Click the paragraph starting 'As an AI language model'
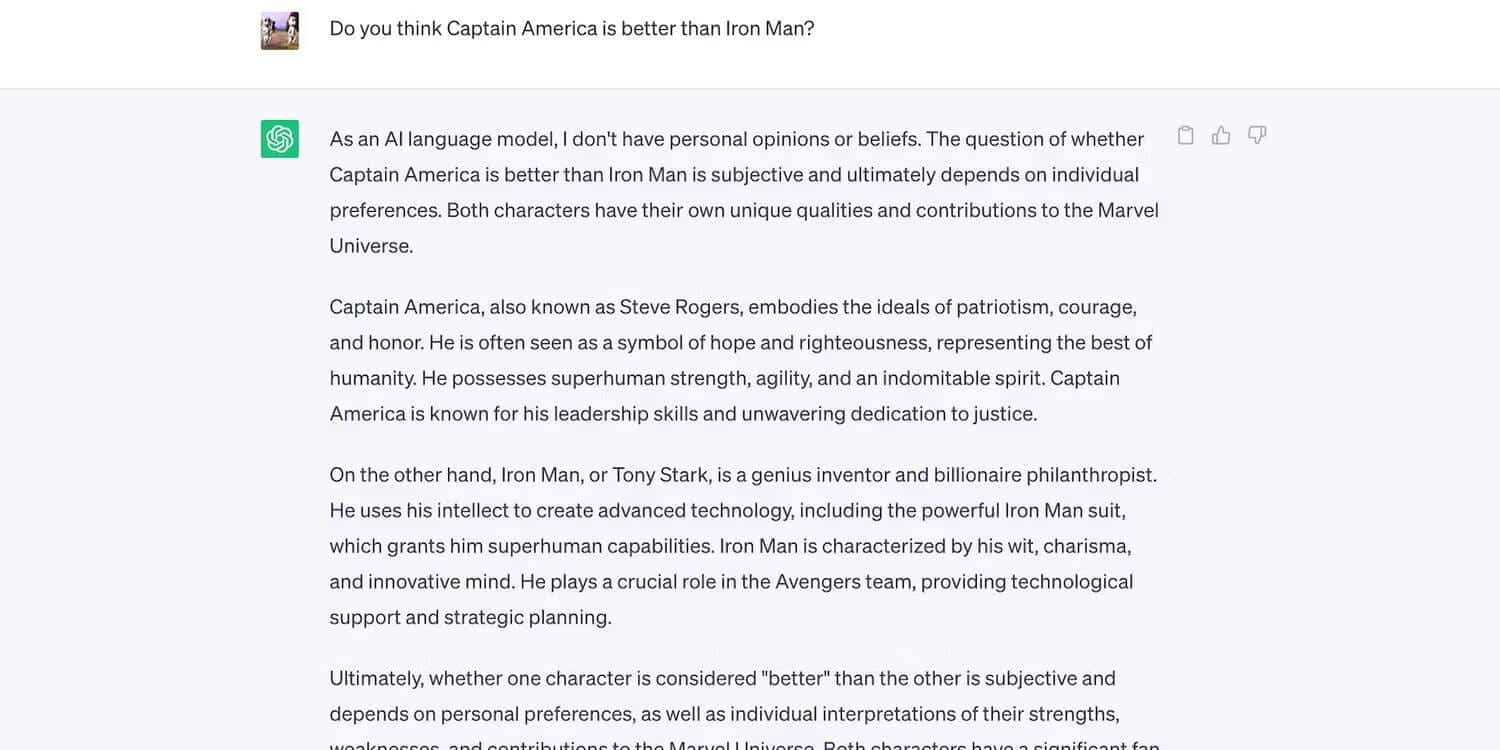This screenshot has width=1500, height=750. [740, 192]
